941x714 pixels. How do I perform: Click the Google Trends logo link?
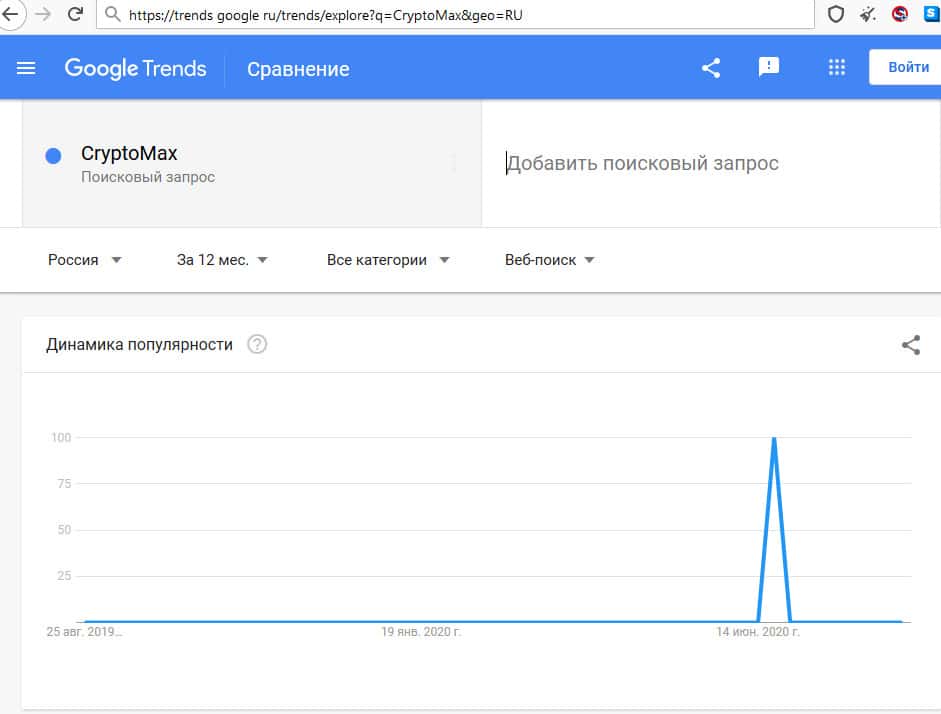(x=135, y=68)
